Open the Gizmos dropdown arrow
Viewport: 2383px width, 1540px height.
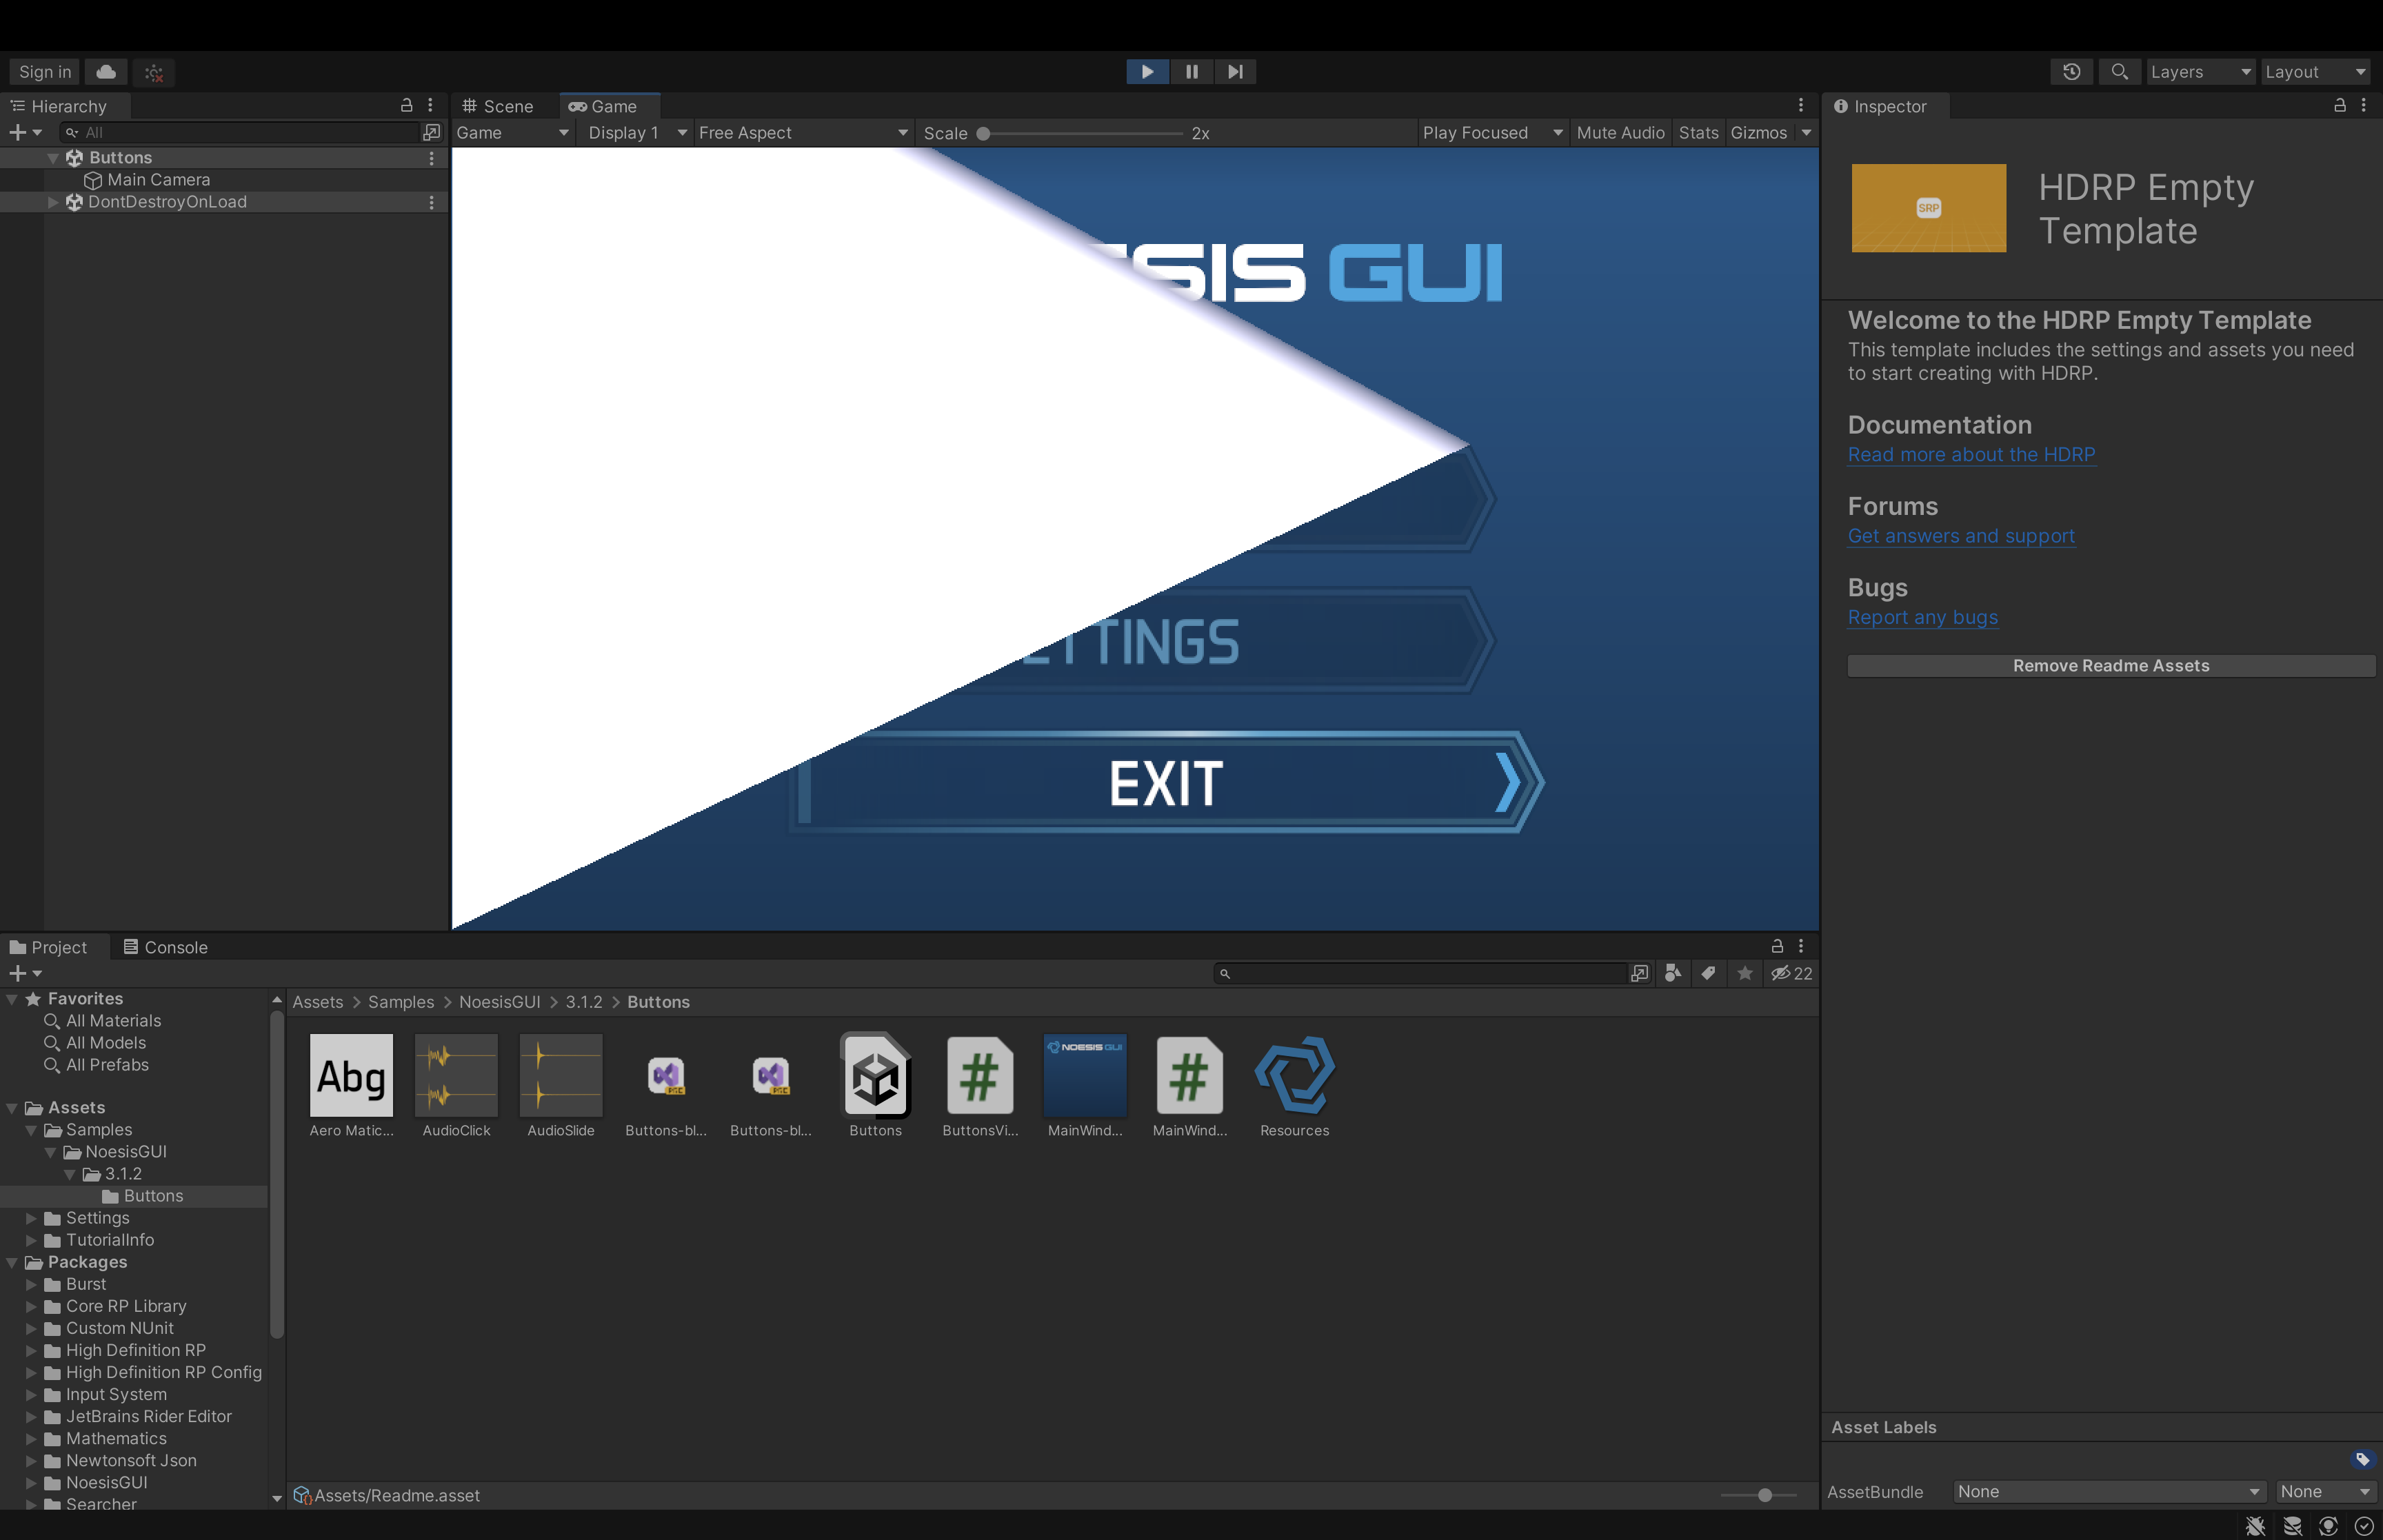click(x=1806, y=133)
